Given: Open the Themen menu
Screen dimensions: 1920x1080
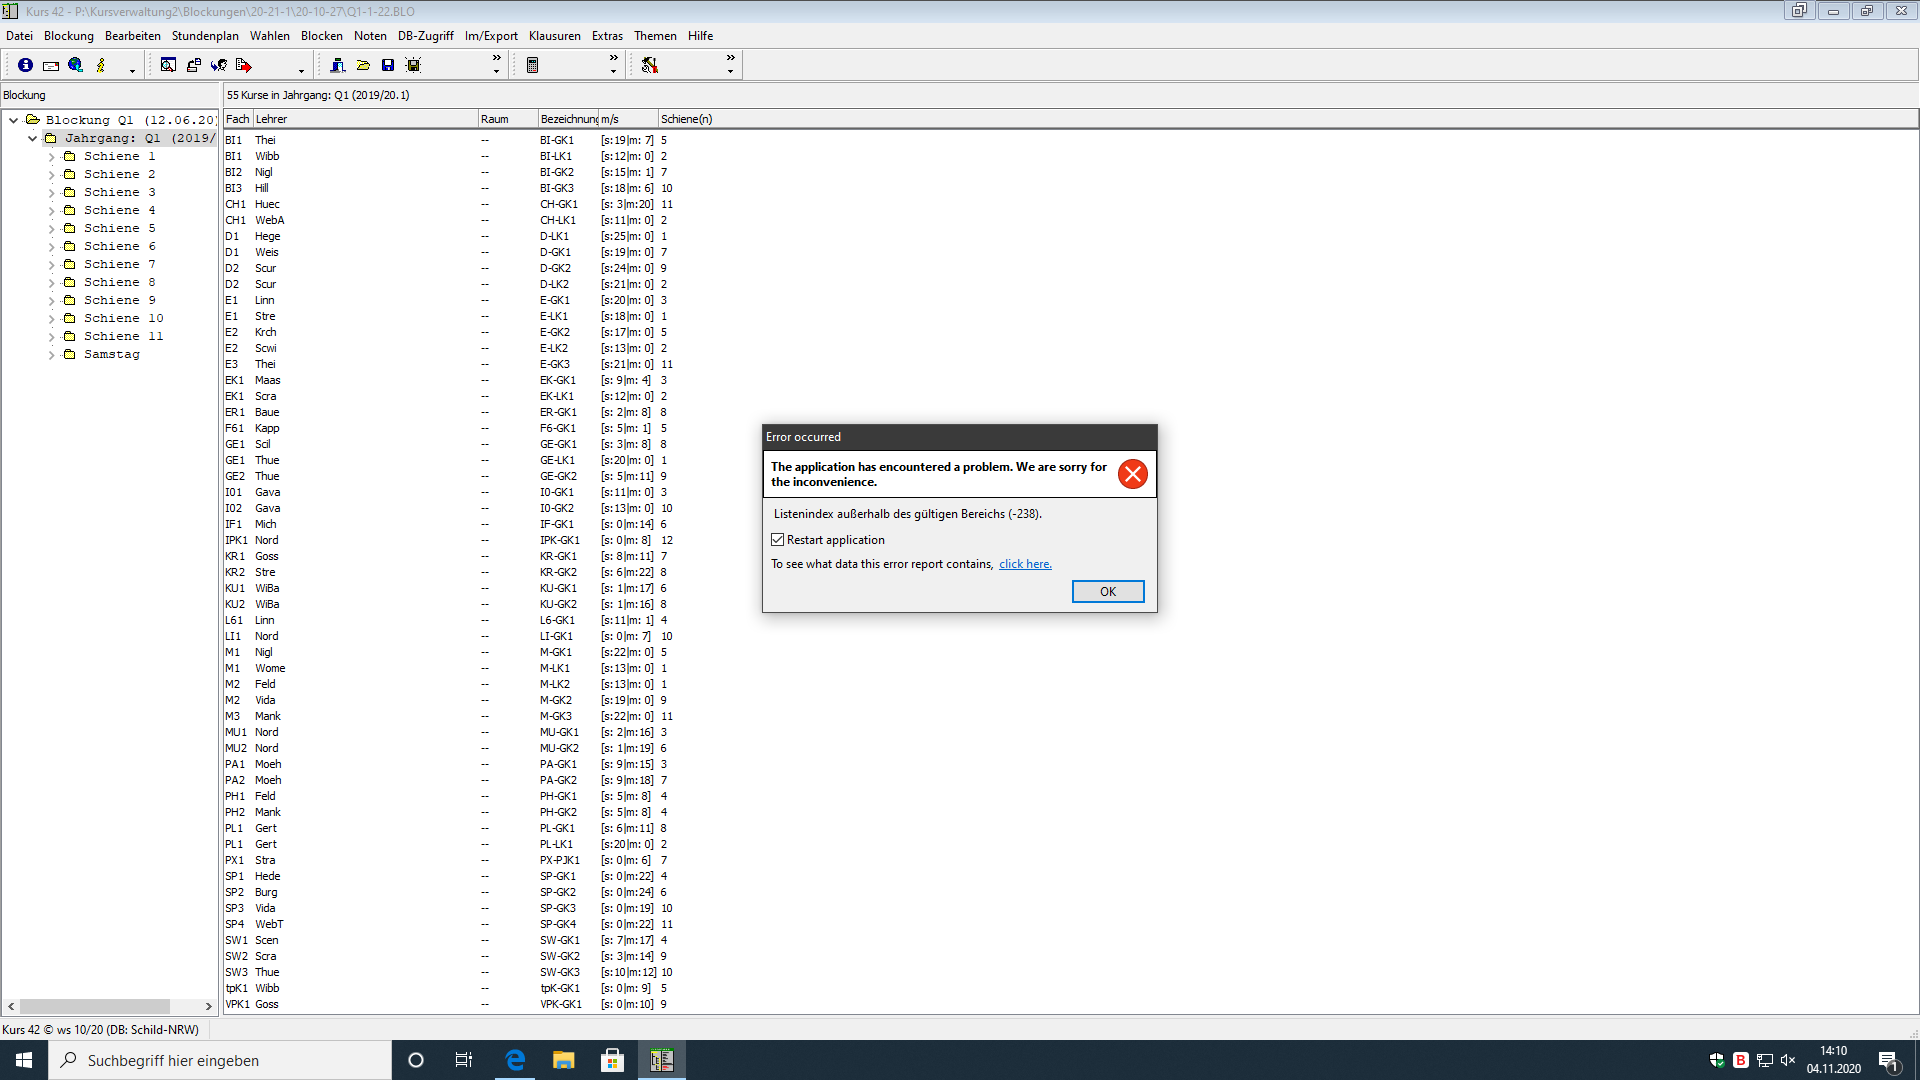Looking at the screenshot, I should (x=655, y=36).
